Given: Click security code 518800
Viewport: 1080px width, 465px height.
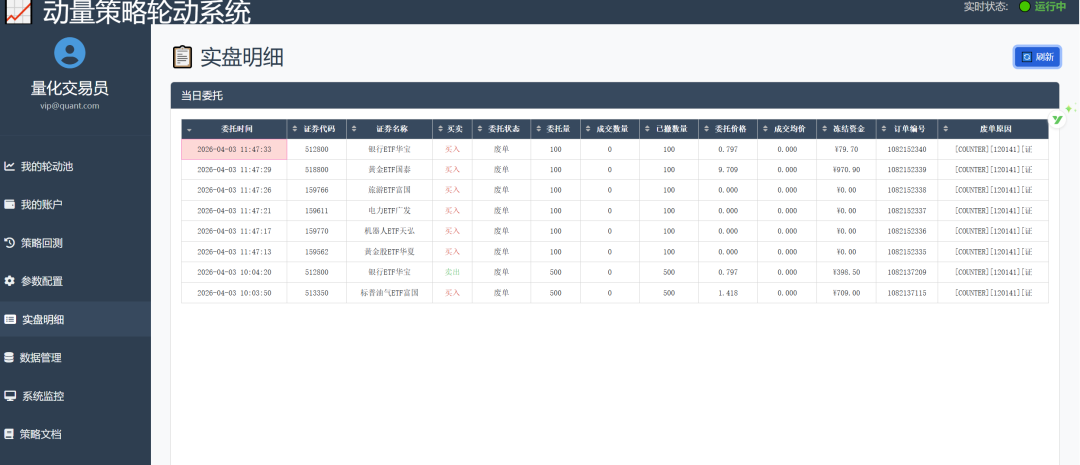Looking at the screenshot, I should (x=316, y=169).
